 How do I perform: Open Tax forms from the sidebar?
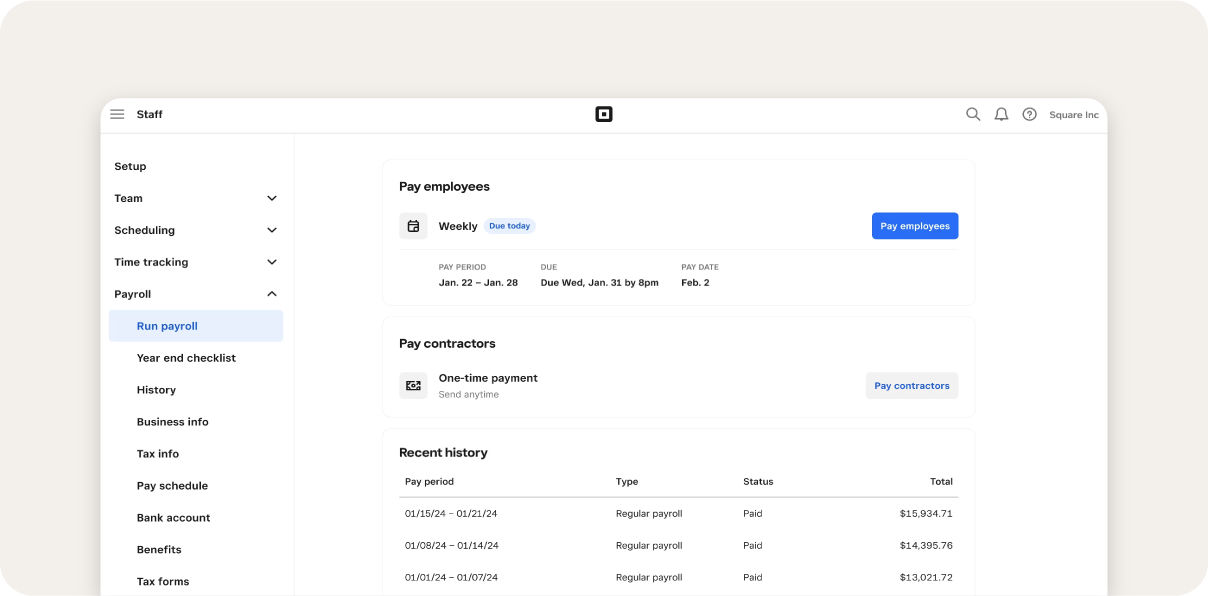[x=163, y=581]
